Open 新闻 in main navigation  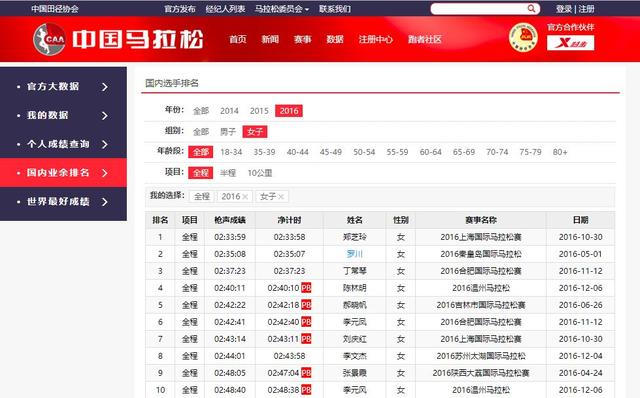pyautogui.click(x=270, y=39)
